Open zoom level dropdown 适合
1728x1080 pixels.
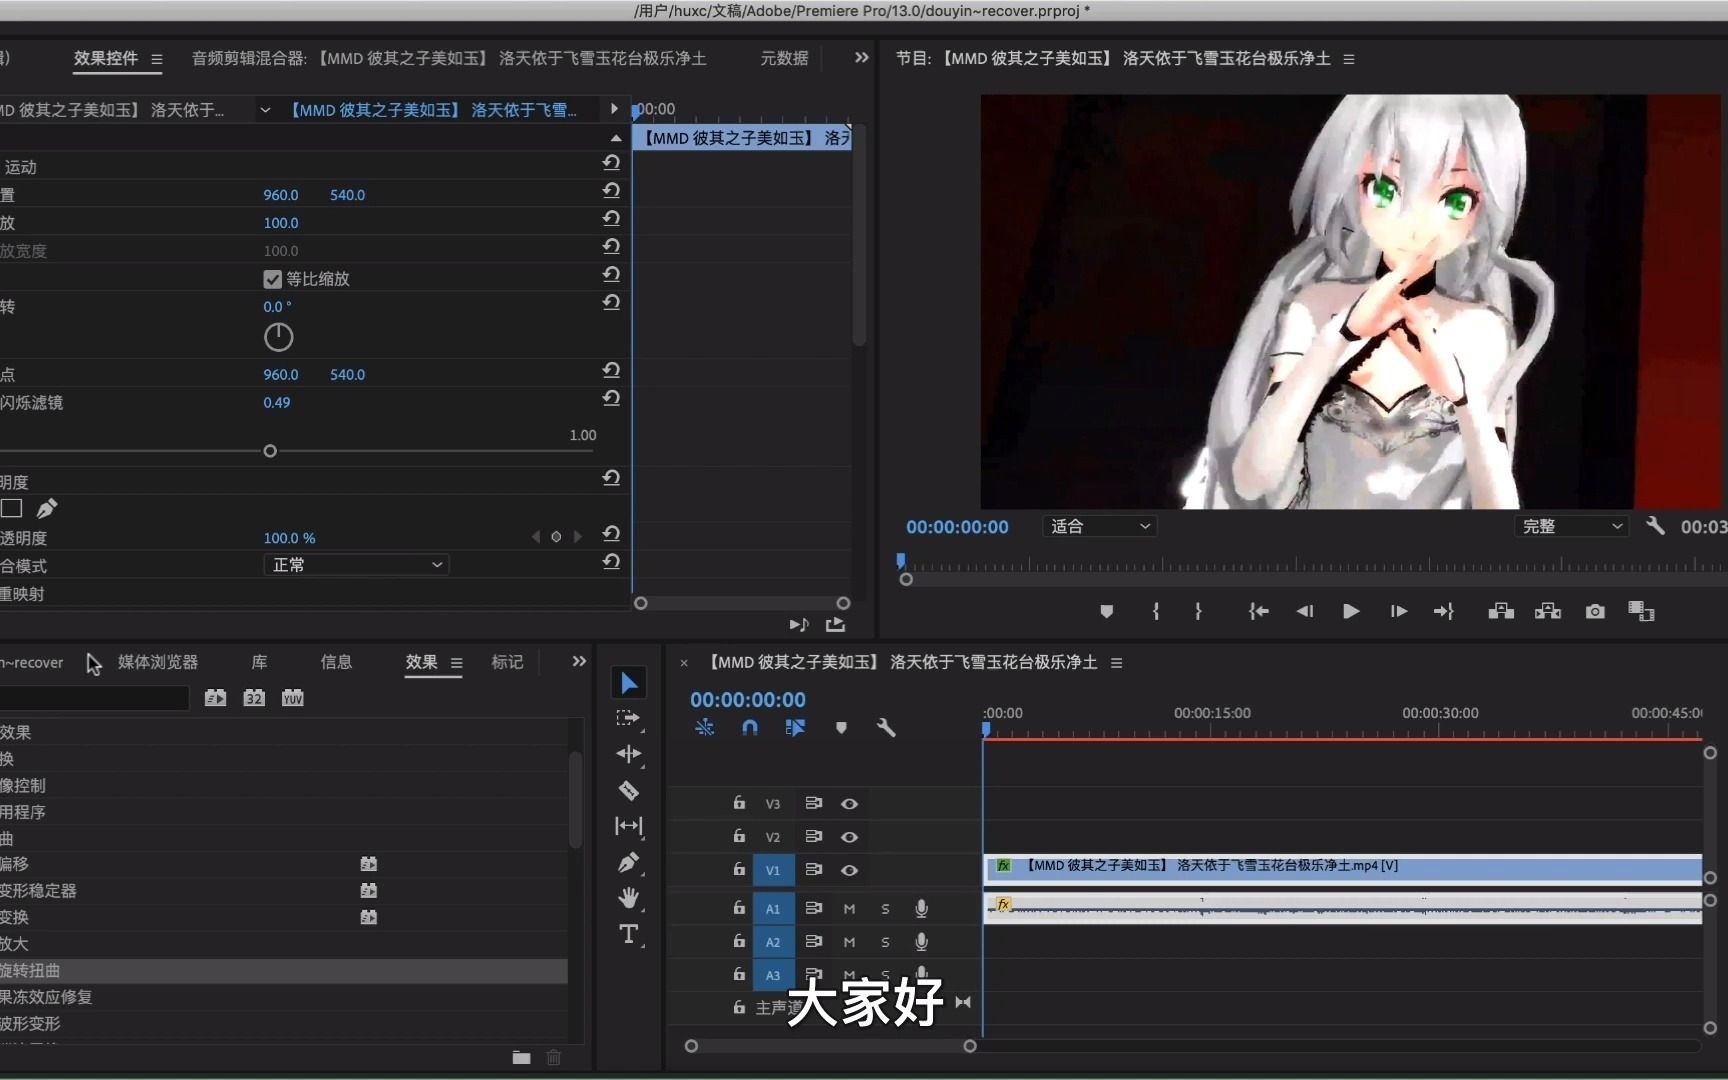[1100, 526]
